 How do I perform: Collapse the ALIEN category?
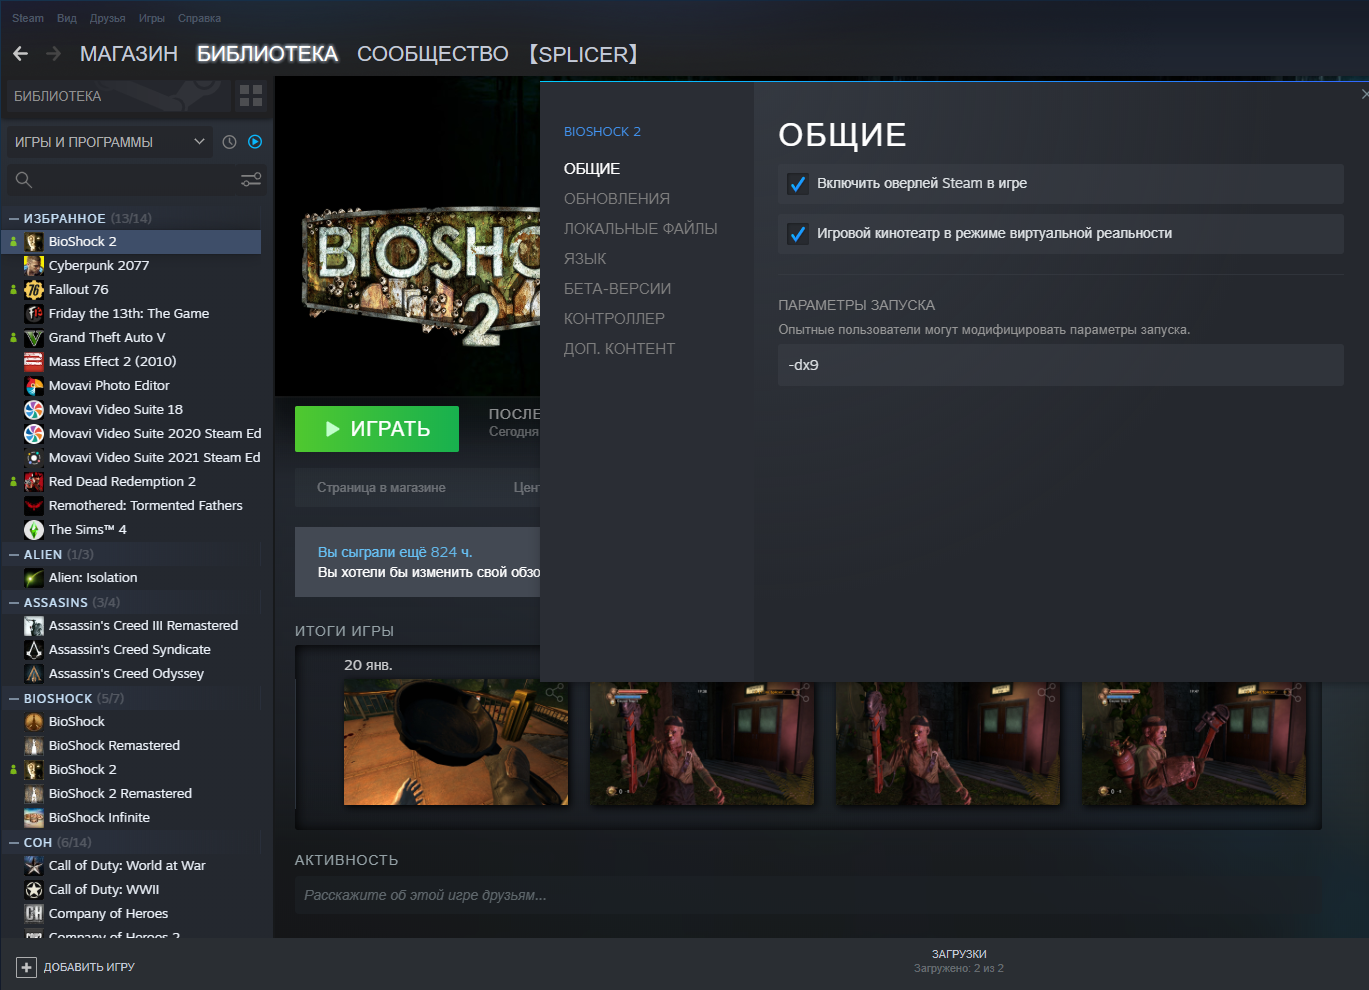(14, 554)
